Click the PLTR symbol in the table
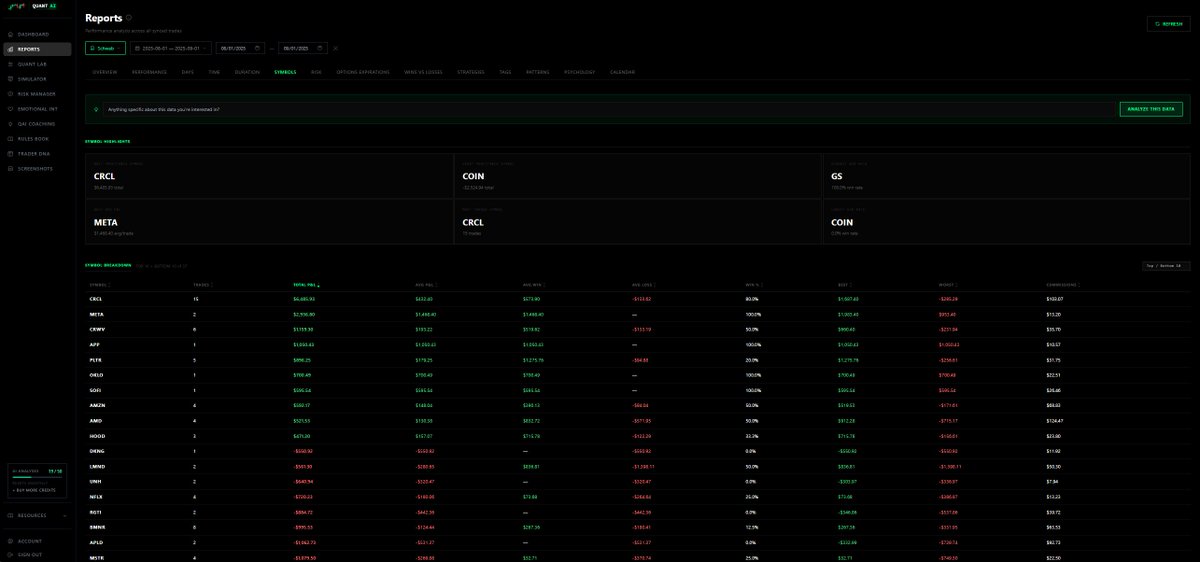Viewport: 1200px width, 562px height. [94, 360]
